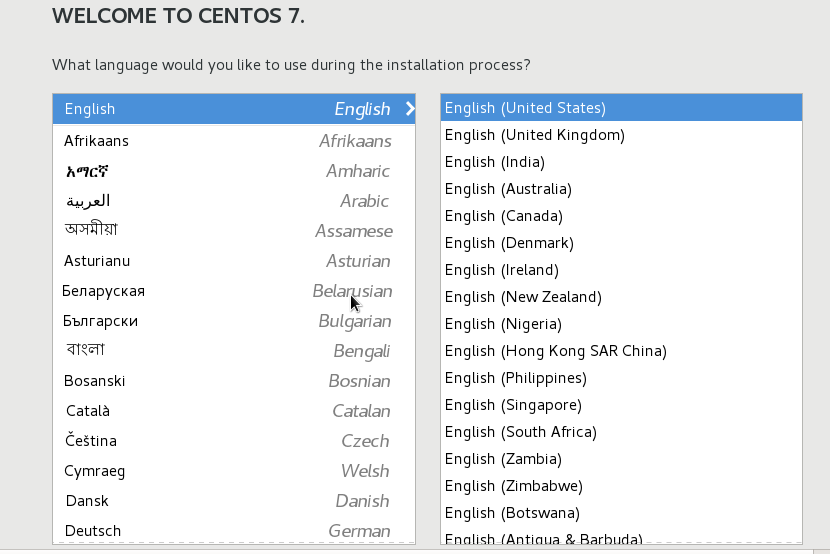This screenshot has height=554, width=830.
Task: Select English (Canada) locale
Action: point(621,216)
